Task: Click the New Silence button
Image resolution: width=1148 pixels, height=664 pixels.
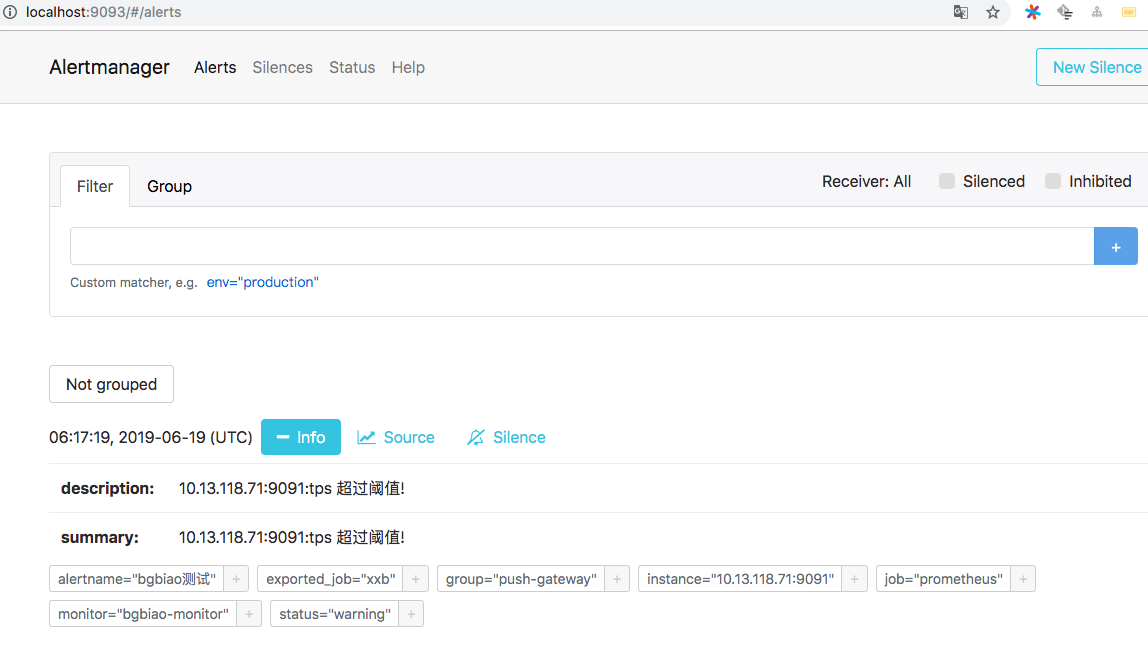Action: click(x=1095, y=67)
